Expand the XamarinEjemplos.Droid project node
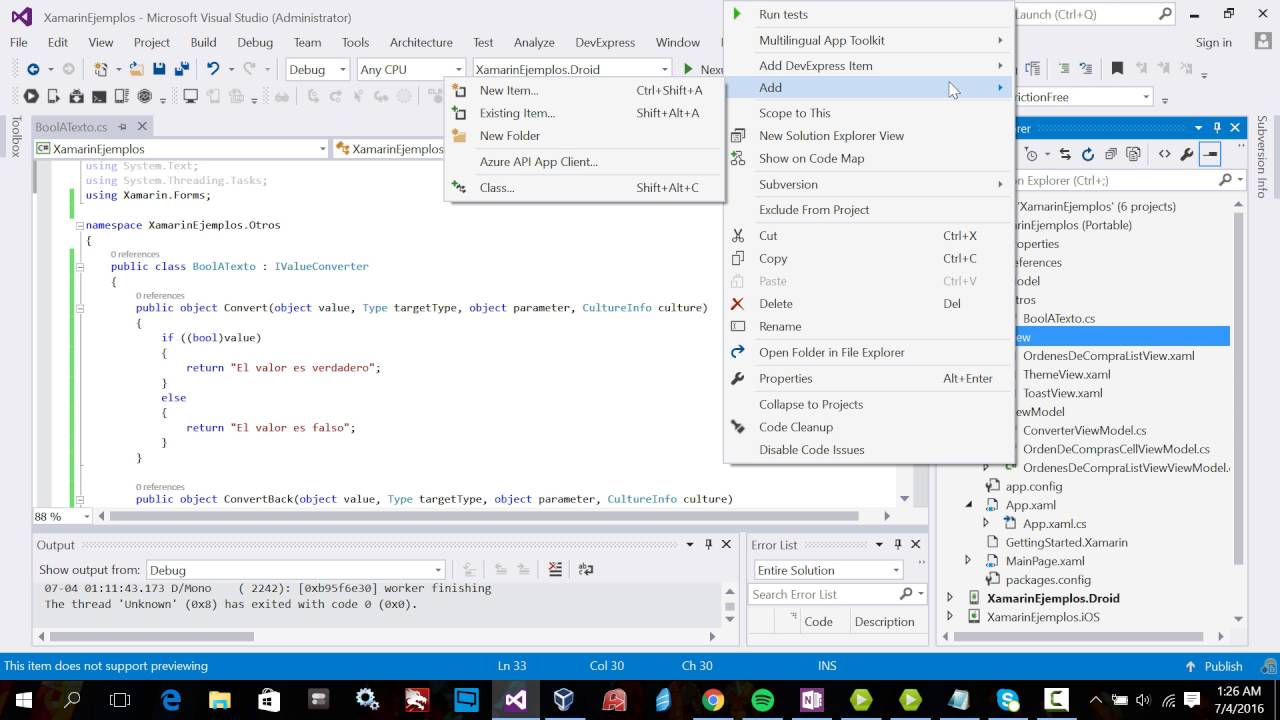Image resolution: width=1280 pixels, height=720 pixels. point(950,598)
